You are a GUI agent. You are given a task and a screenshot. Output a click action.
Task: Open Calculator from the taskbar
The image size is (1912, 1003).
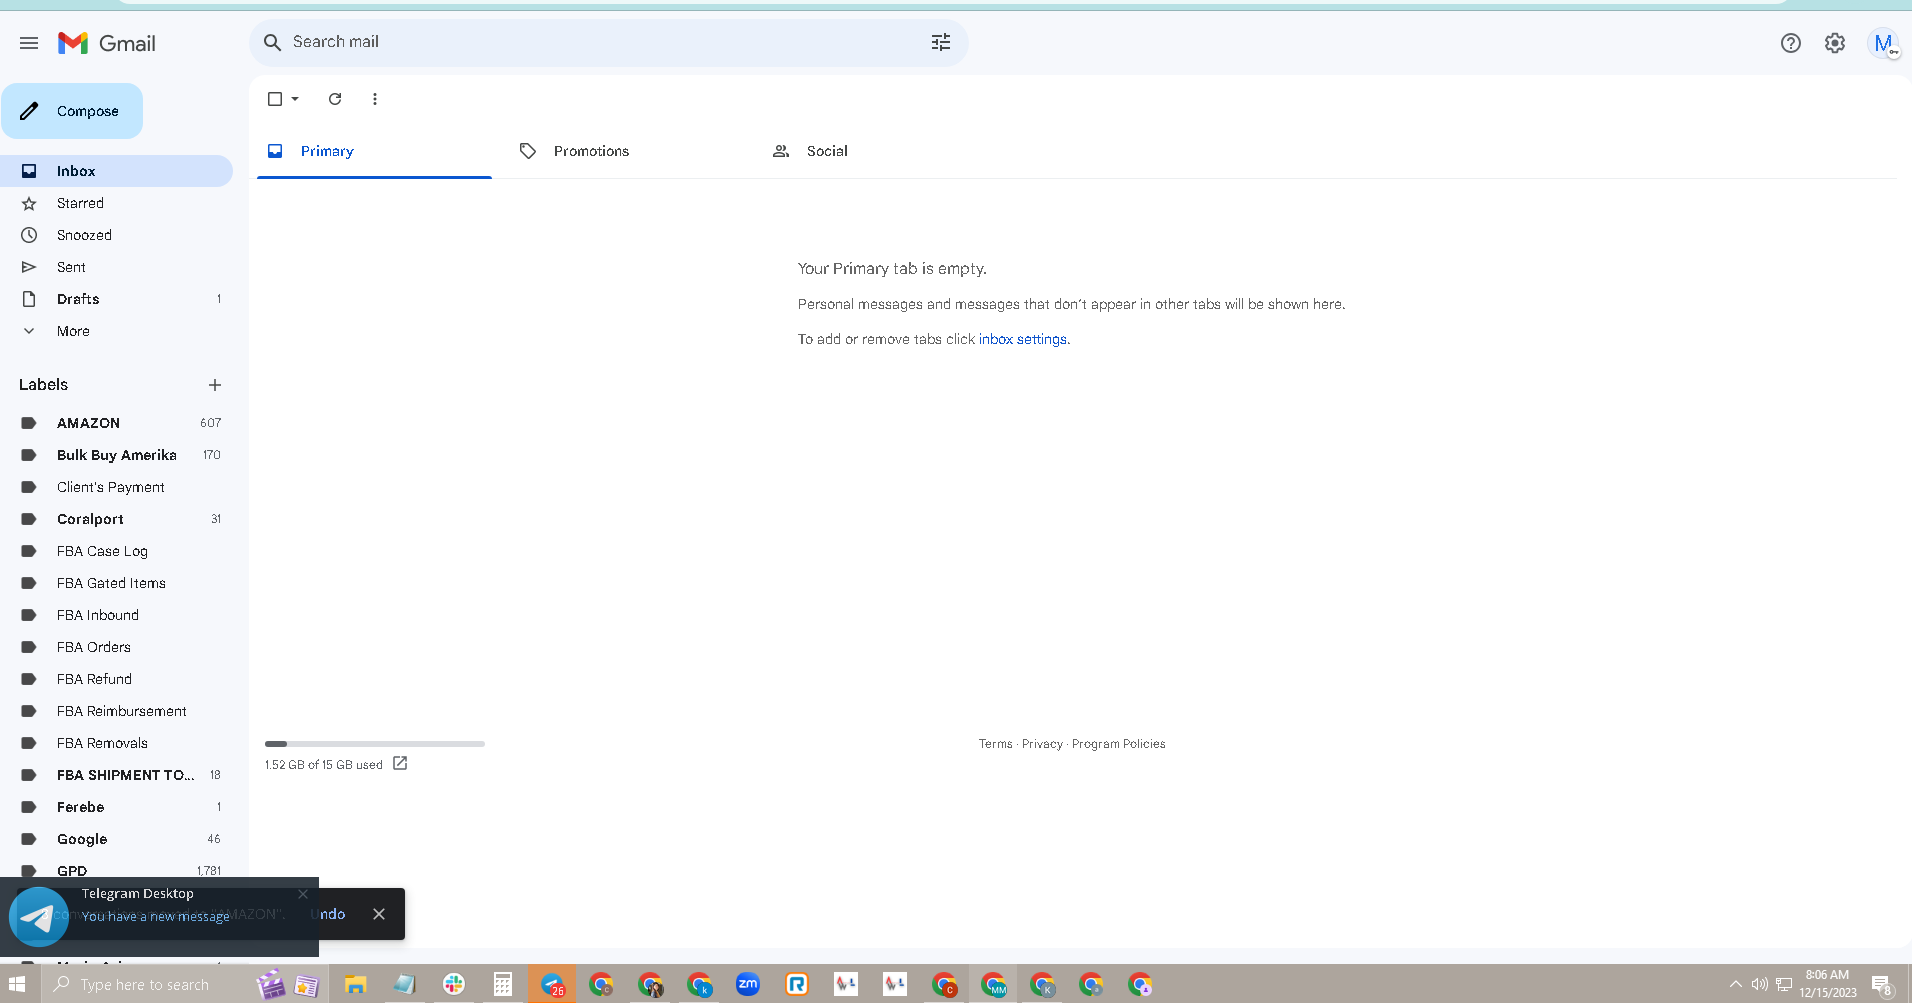point(502,984)
